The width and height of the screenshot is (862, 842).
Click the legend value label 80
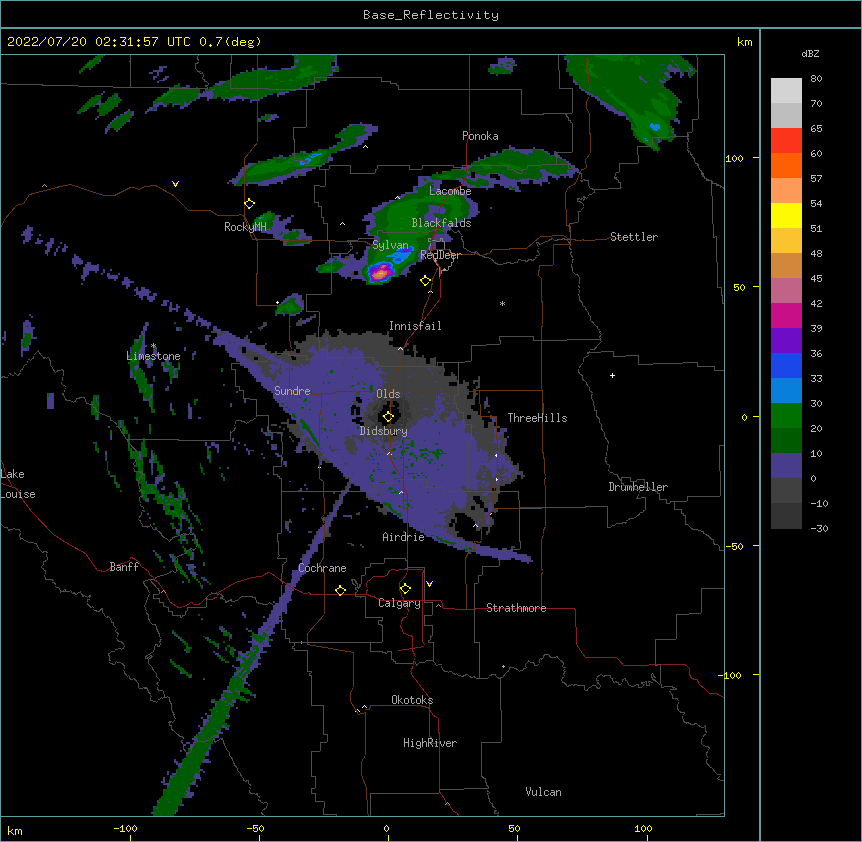[x=816, y=79]
